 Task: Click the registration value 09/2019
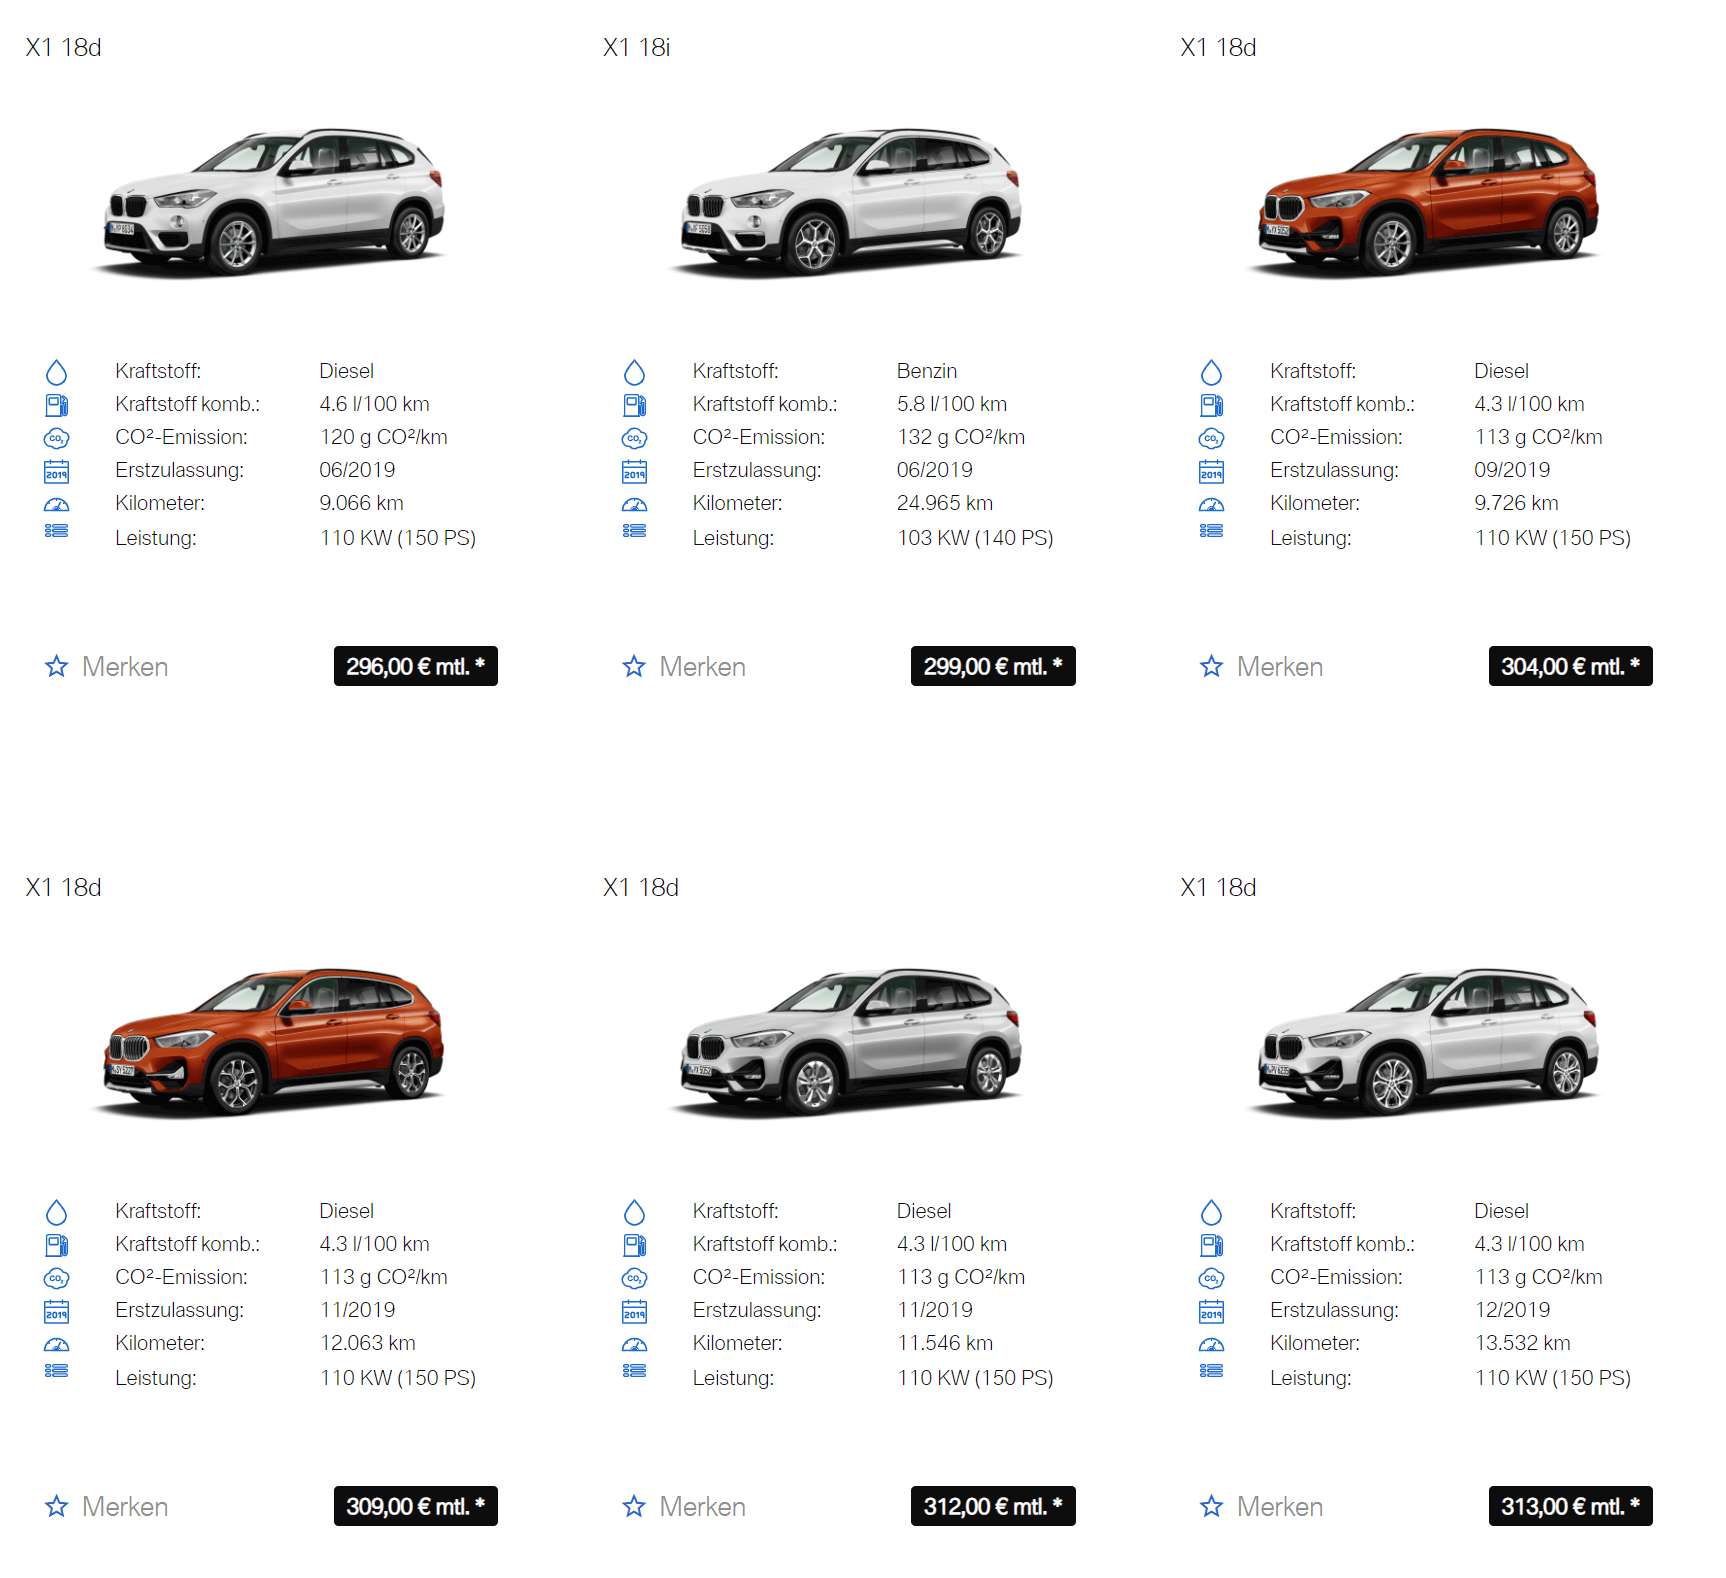[x=1512, y=470]
